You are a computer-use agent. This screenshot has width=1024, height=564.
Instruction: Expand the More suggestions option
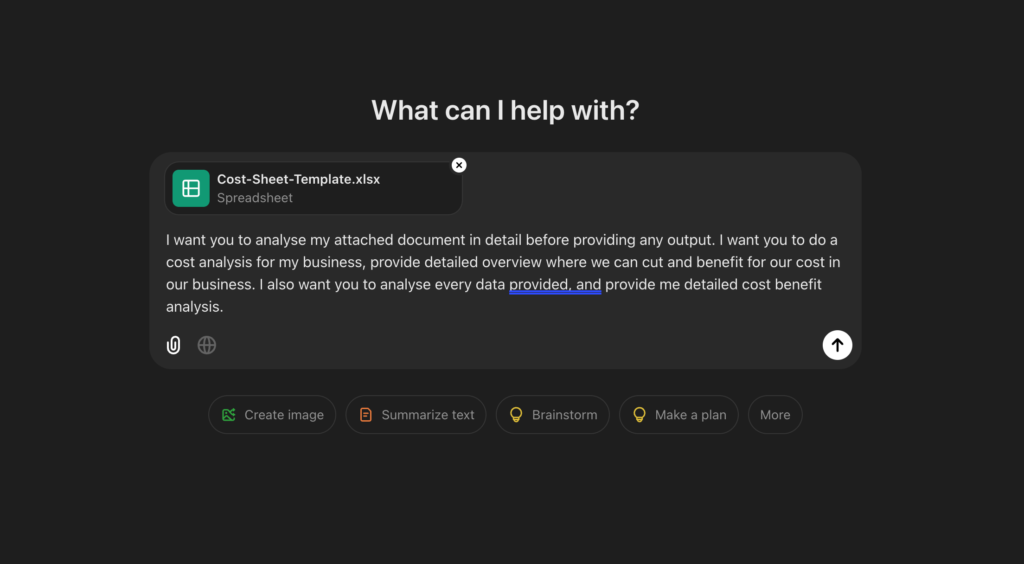pyautogui.click(x=775, y=415)
